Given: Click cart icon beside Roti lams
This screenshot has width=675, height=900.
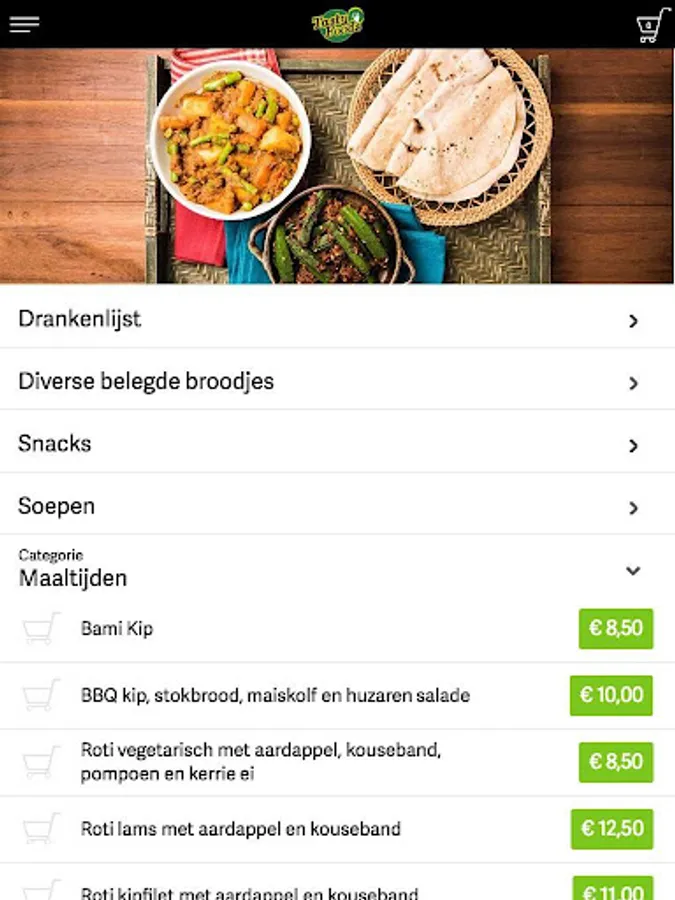Looking at the screenshot, I should 41,829.
